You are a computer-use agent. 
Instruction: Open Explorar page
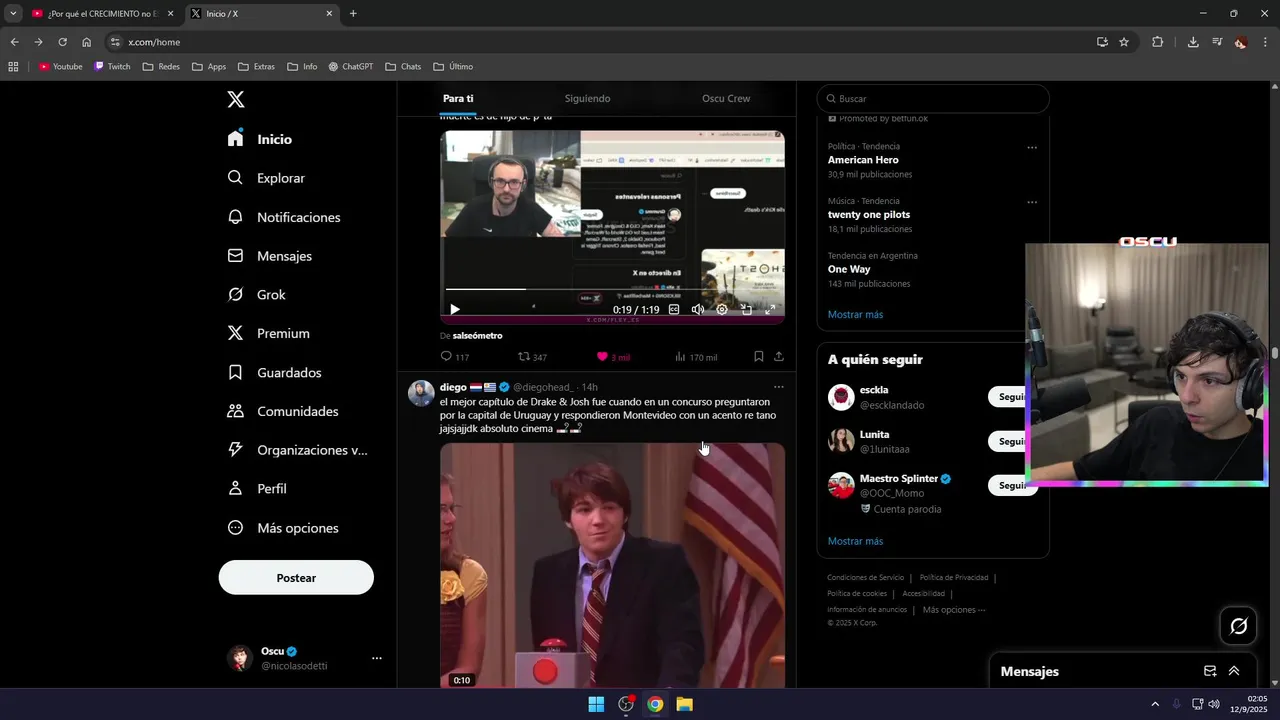coord(267,178)
